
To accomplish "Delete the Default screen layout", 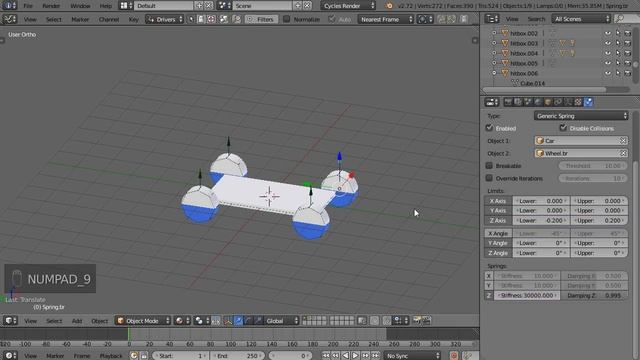I will click(209, 6).
